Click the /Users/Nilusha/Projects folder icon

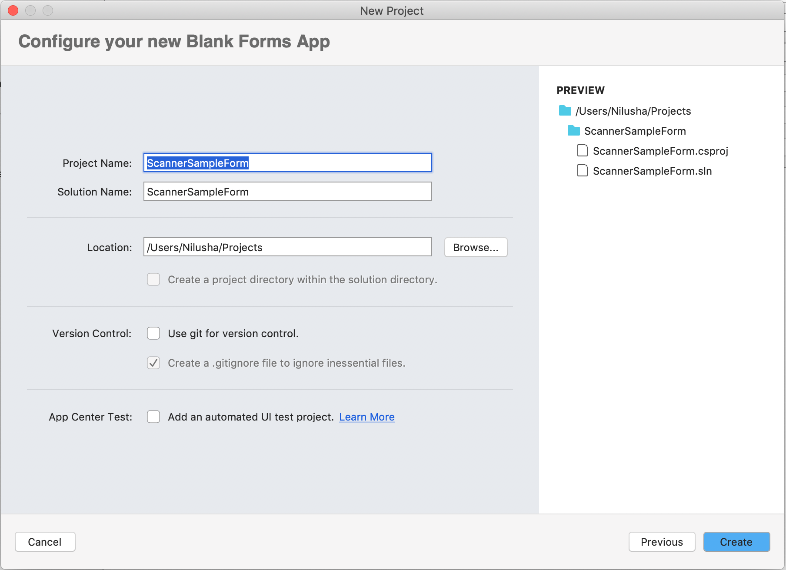pos(565,111)
